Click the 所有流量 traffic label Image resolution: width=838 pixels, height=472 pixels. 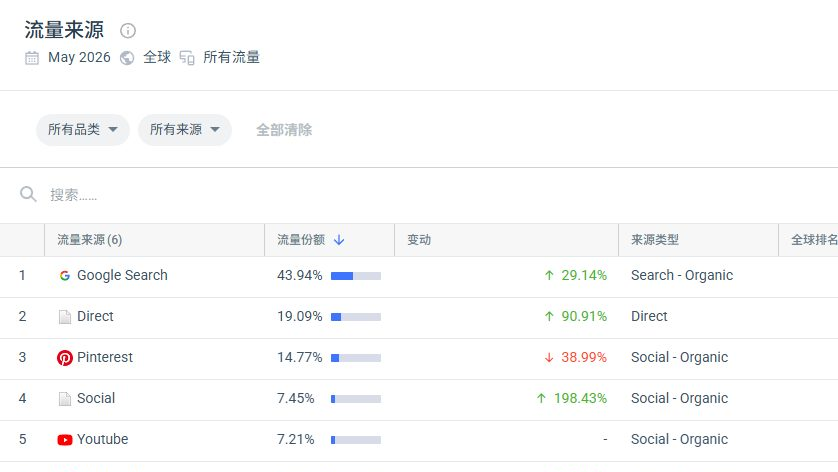231,57
